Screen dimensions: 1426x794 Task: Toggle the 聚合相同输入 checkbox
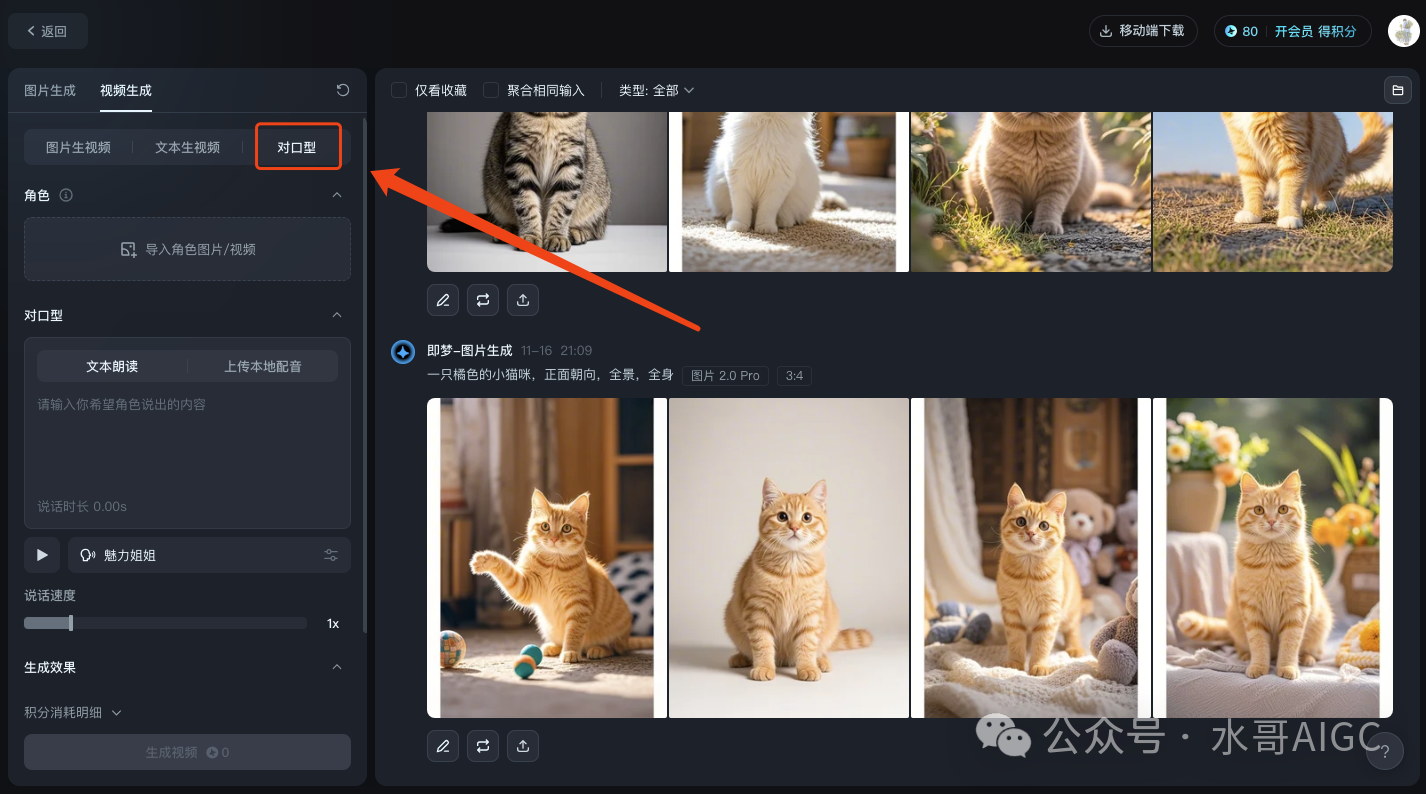click(491, 90)
